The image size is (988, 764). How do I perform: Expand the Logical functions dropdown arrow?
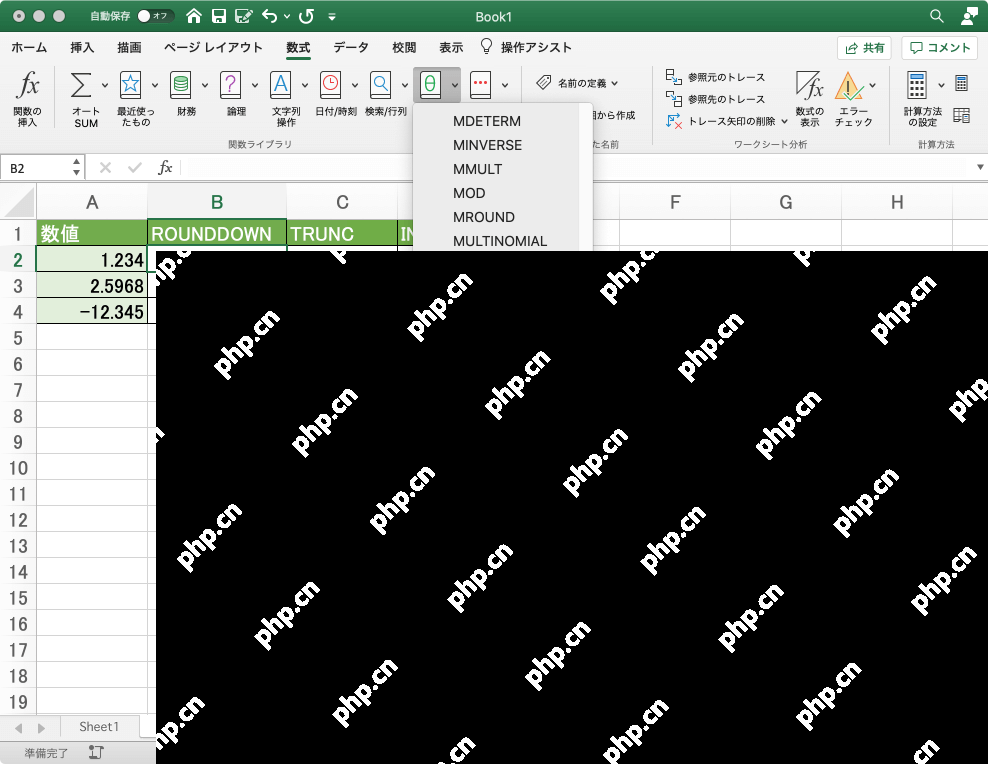coord(255,85)
